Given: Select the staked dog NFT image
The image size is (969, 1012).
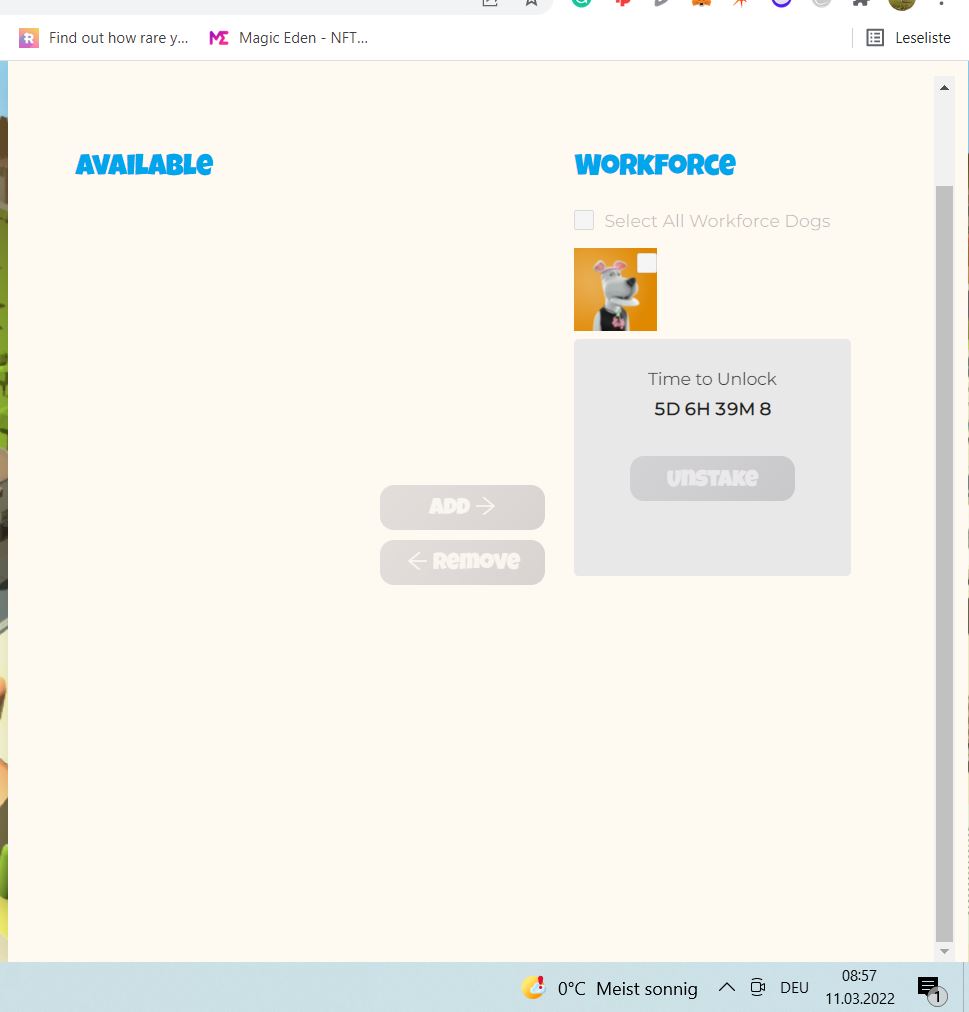Looking at the screenshot, I should click(615, 289).
